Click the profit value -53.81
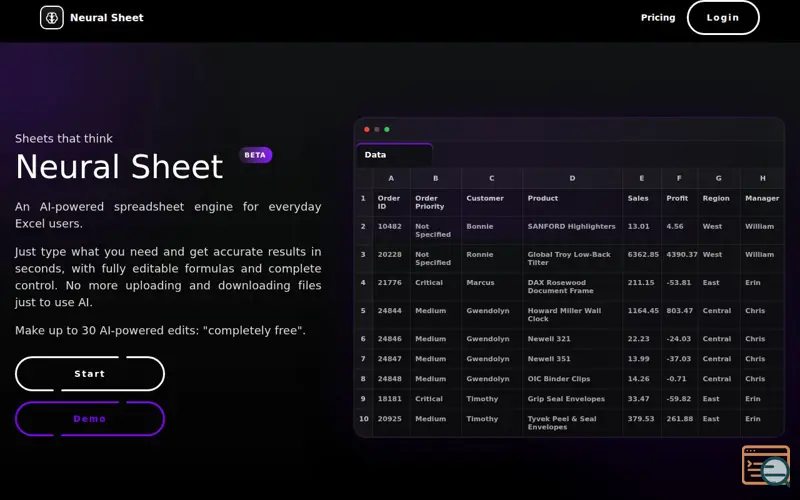Viewport: 800px width, 500px height. [x=680, y=287]
